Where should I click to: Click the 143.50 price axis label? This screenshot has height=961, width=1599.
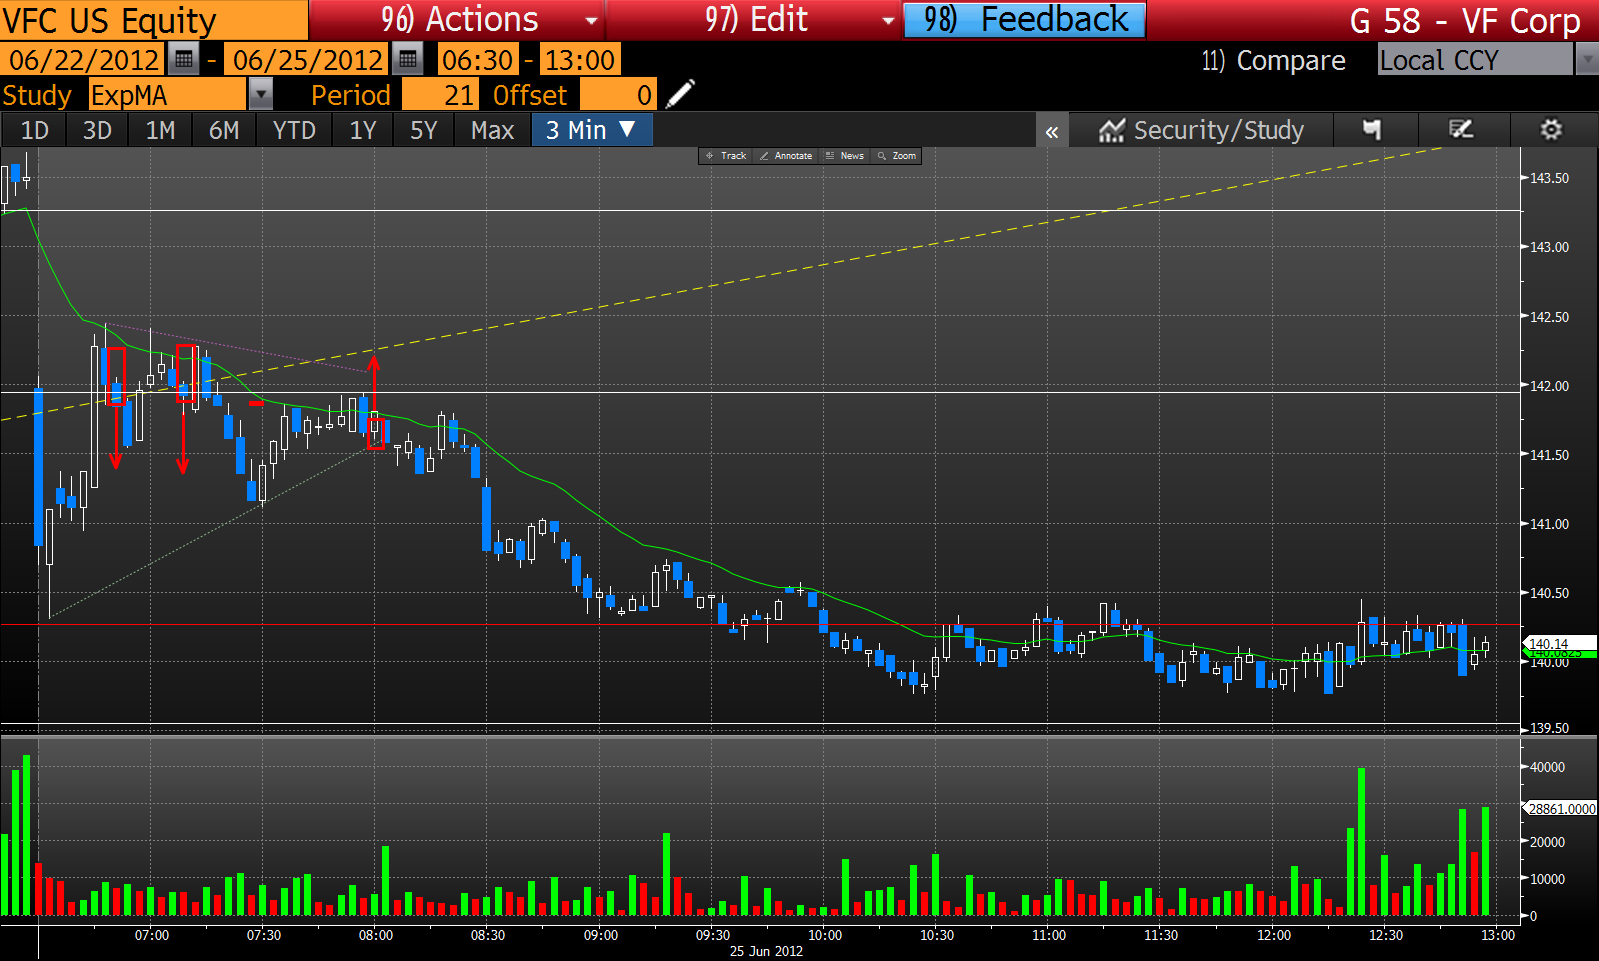click(1549, 178)
